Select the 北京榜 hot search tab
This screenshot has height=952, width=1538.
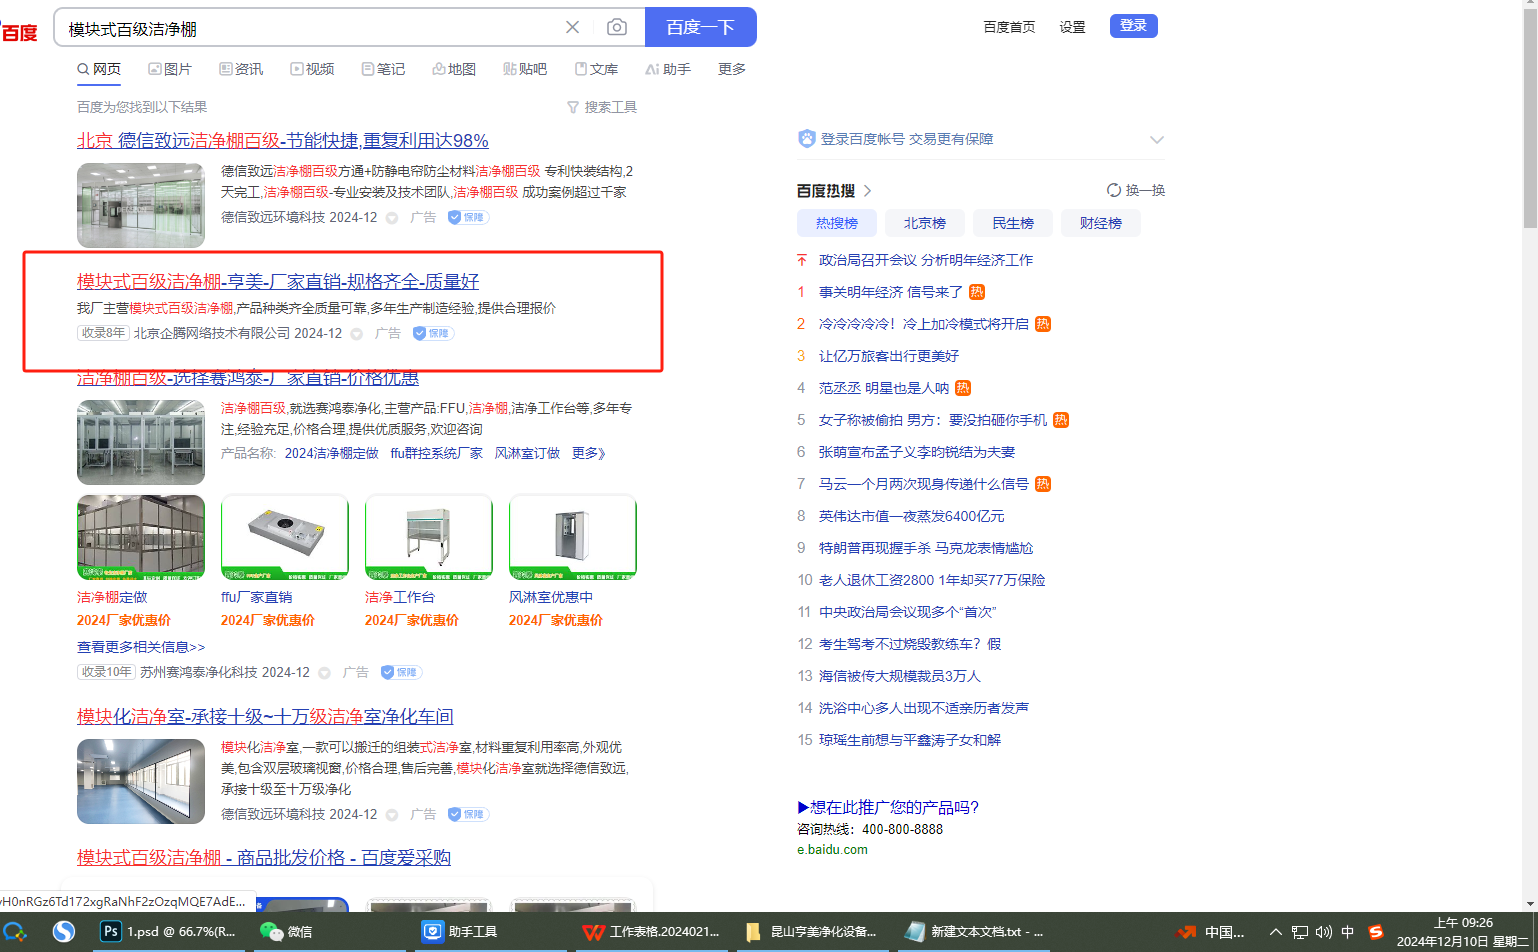click(x=925, y=223)
